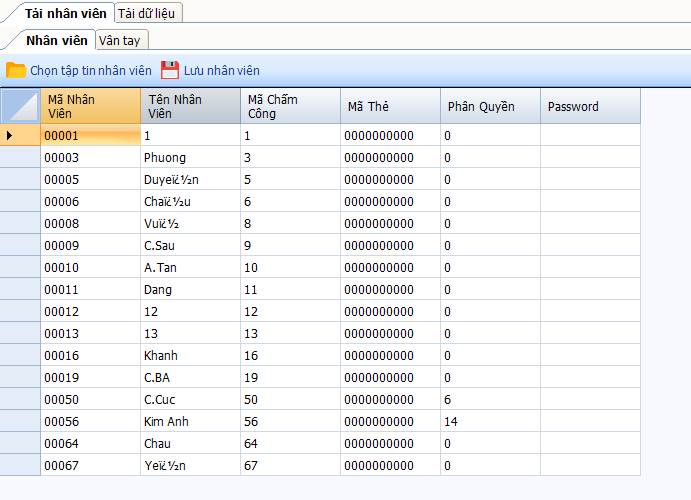Click the Phân Quyền column header
691x500 pixels.
pos(490,106)
